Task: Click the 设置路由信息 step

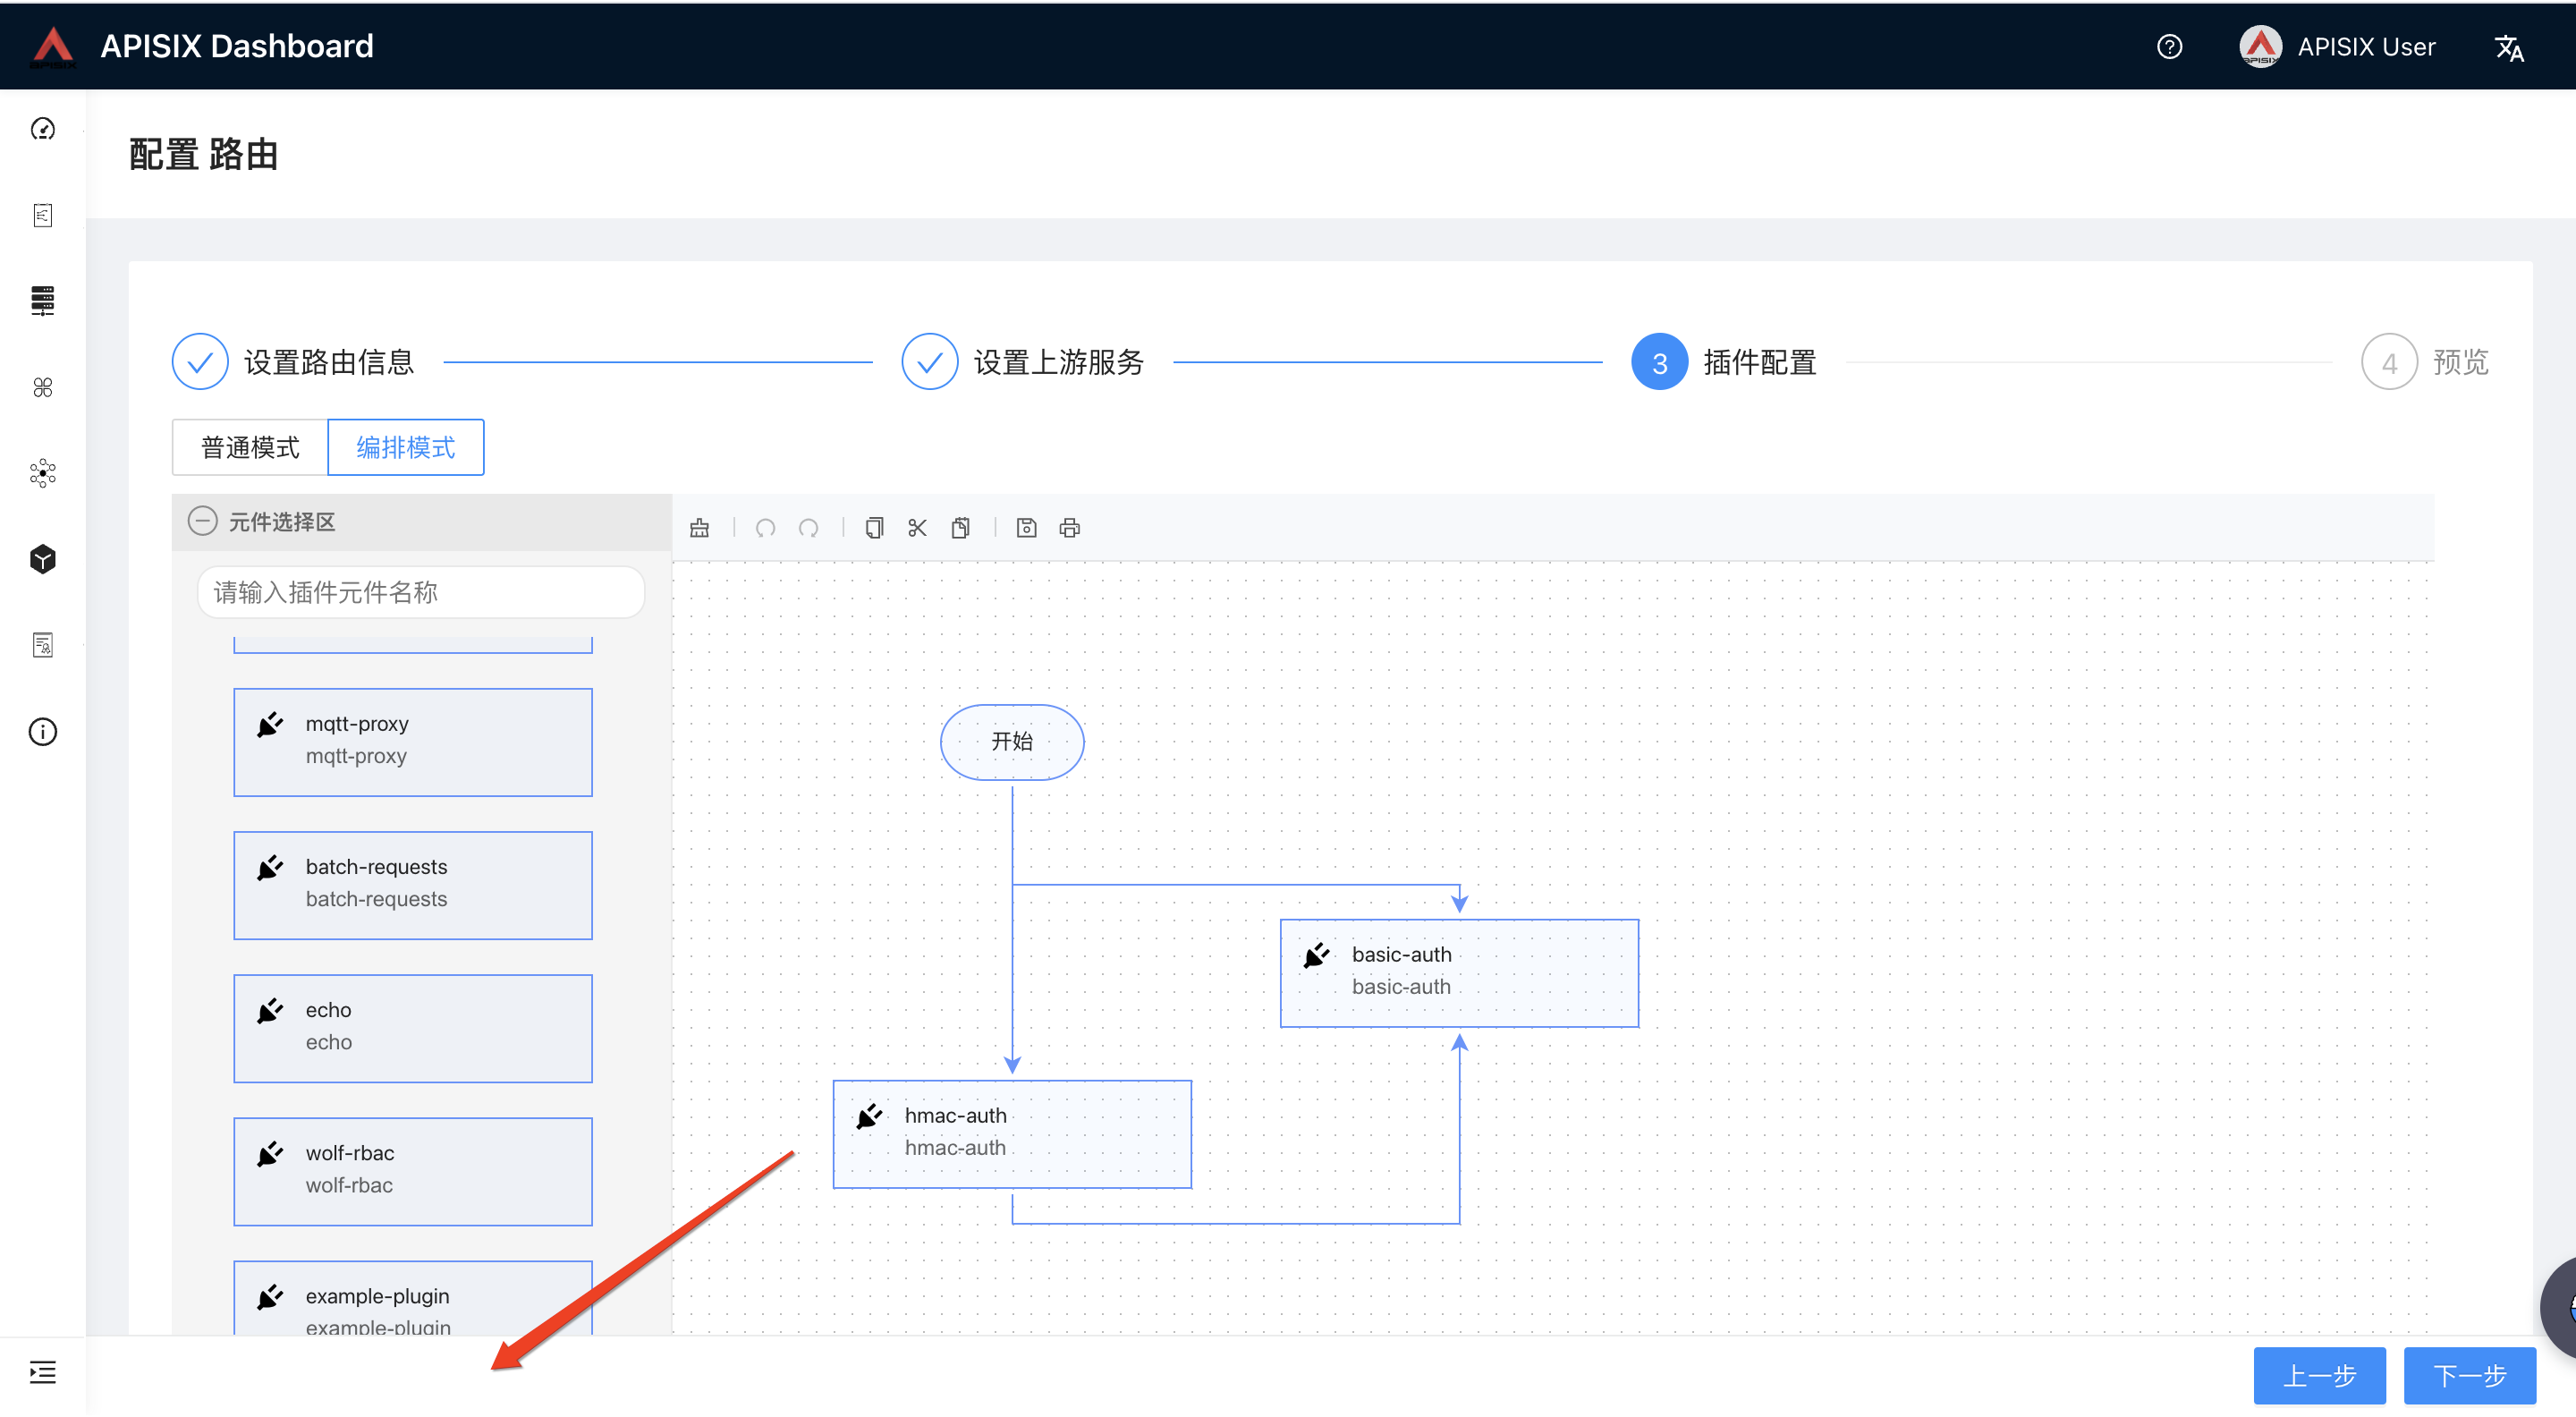Action: (293, 362)
